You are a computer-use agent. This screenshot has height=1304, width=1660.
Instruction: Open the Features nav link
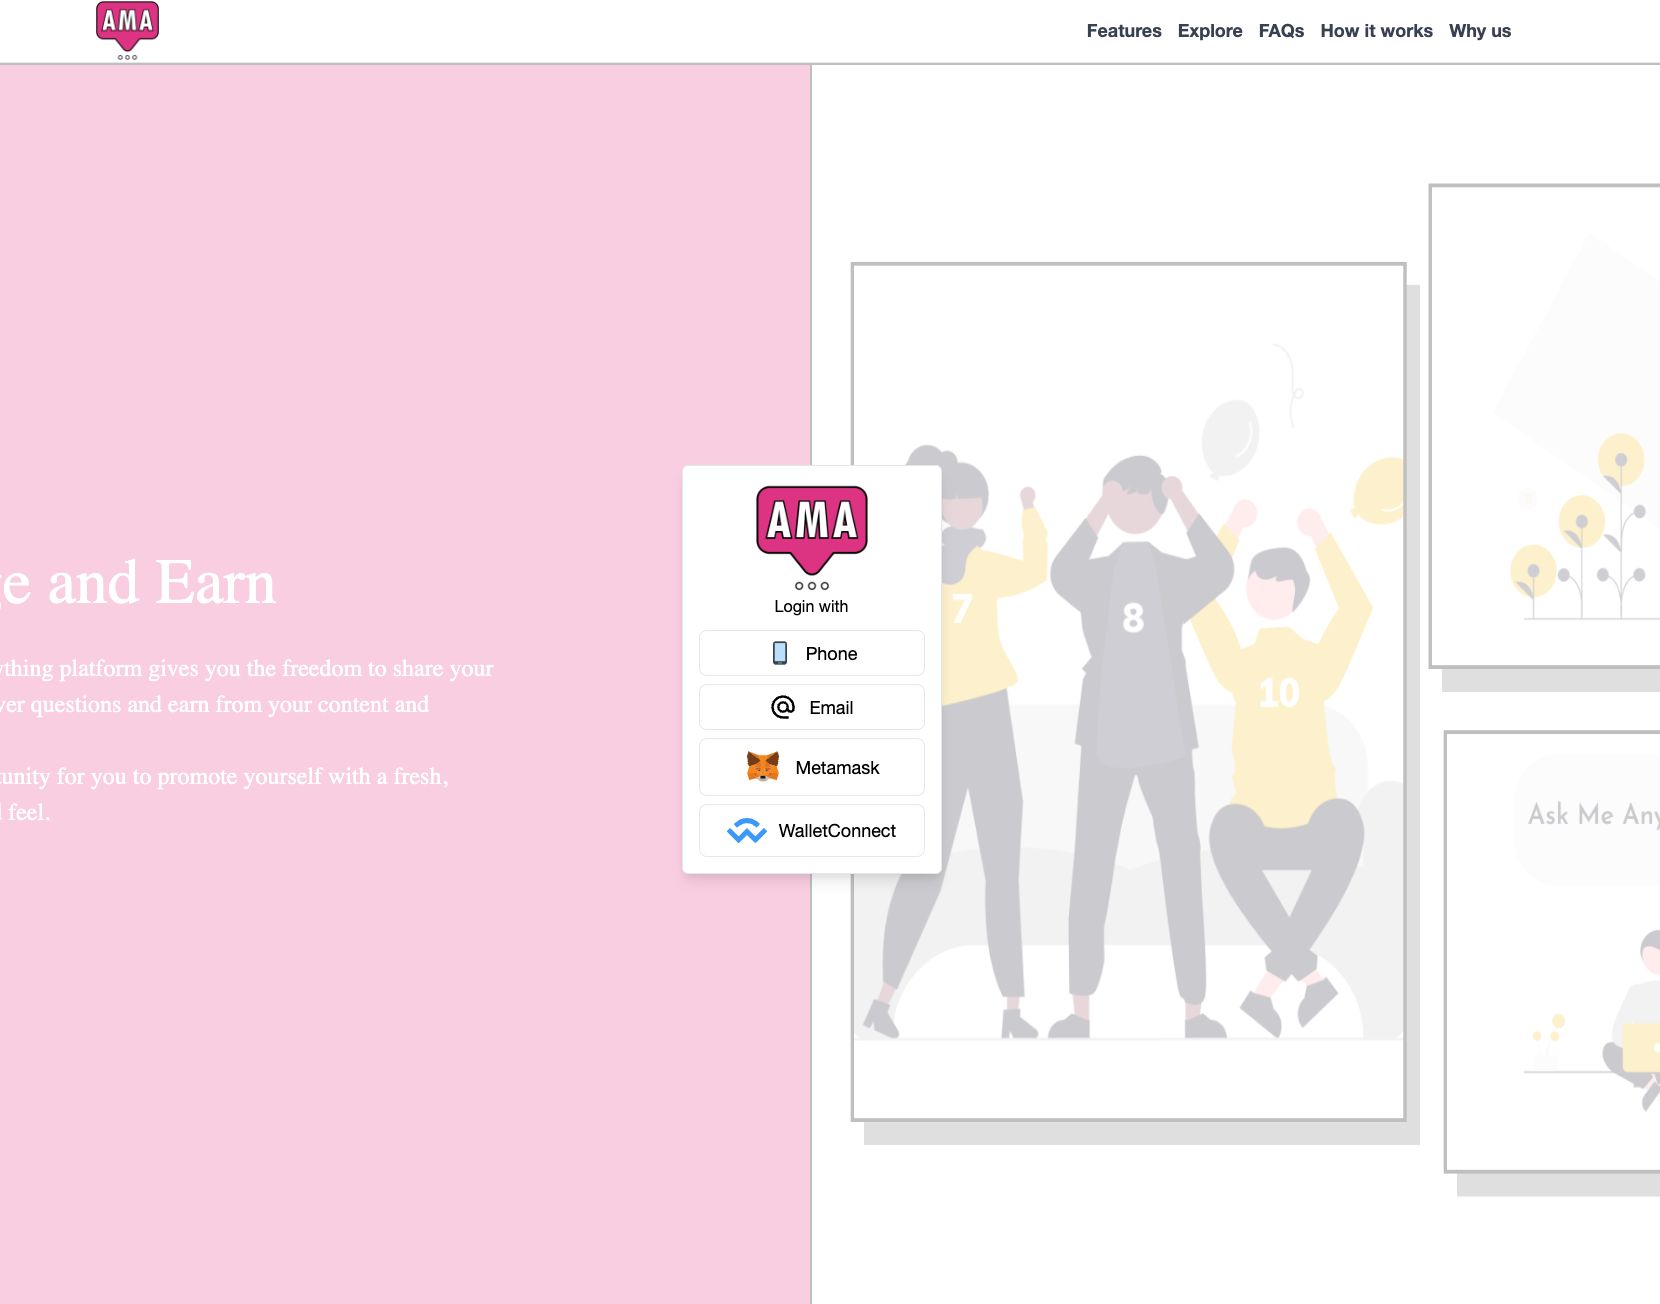click(x=1124, y=31)
